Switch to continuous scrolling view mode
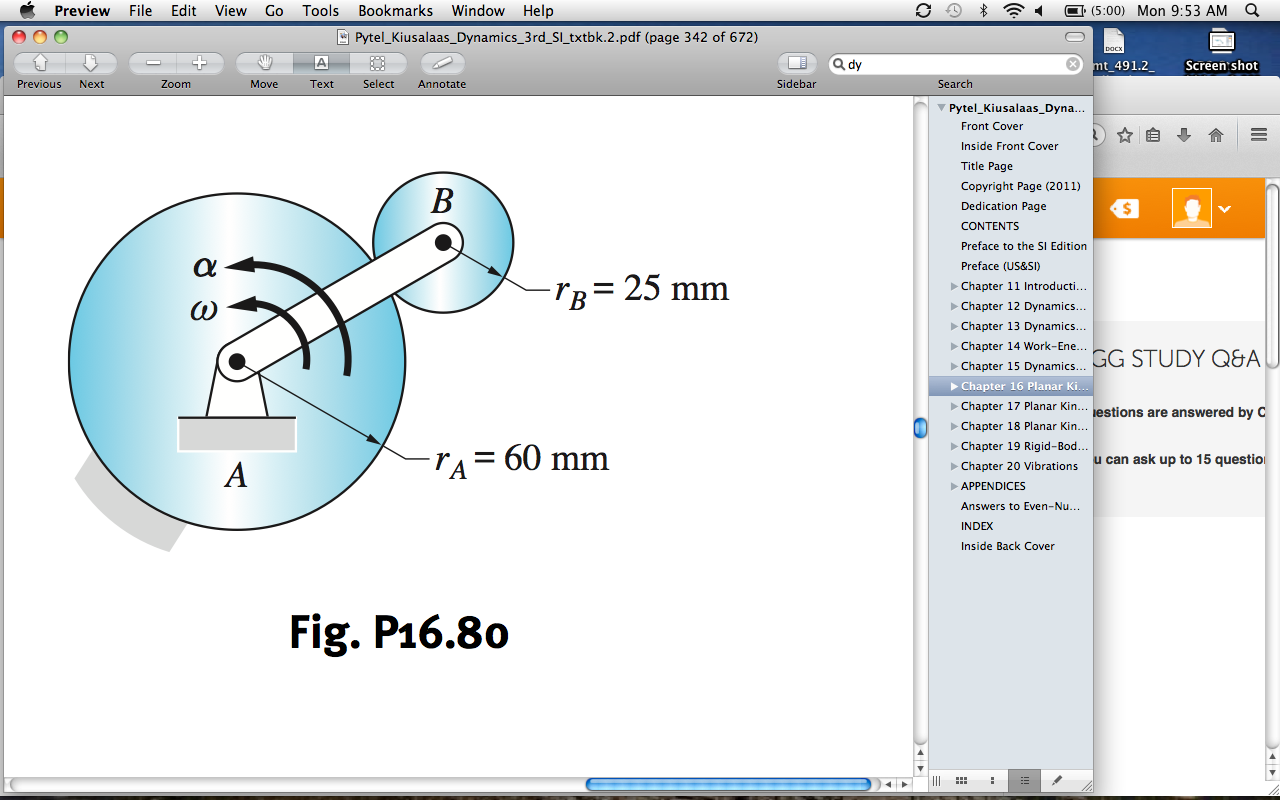This screenshot has height=800, width=1280. tap(937, 781)
